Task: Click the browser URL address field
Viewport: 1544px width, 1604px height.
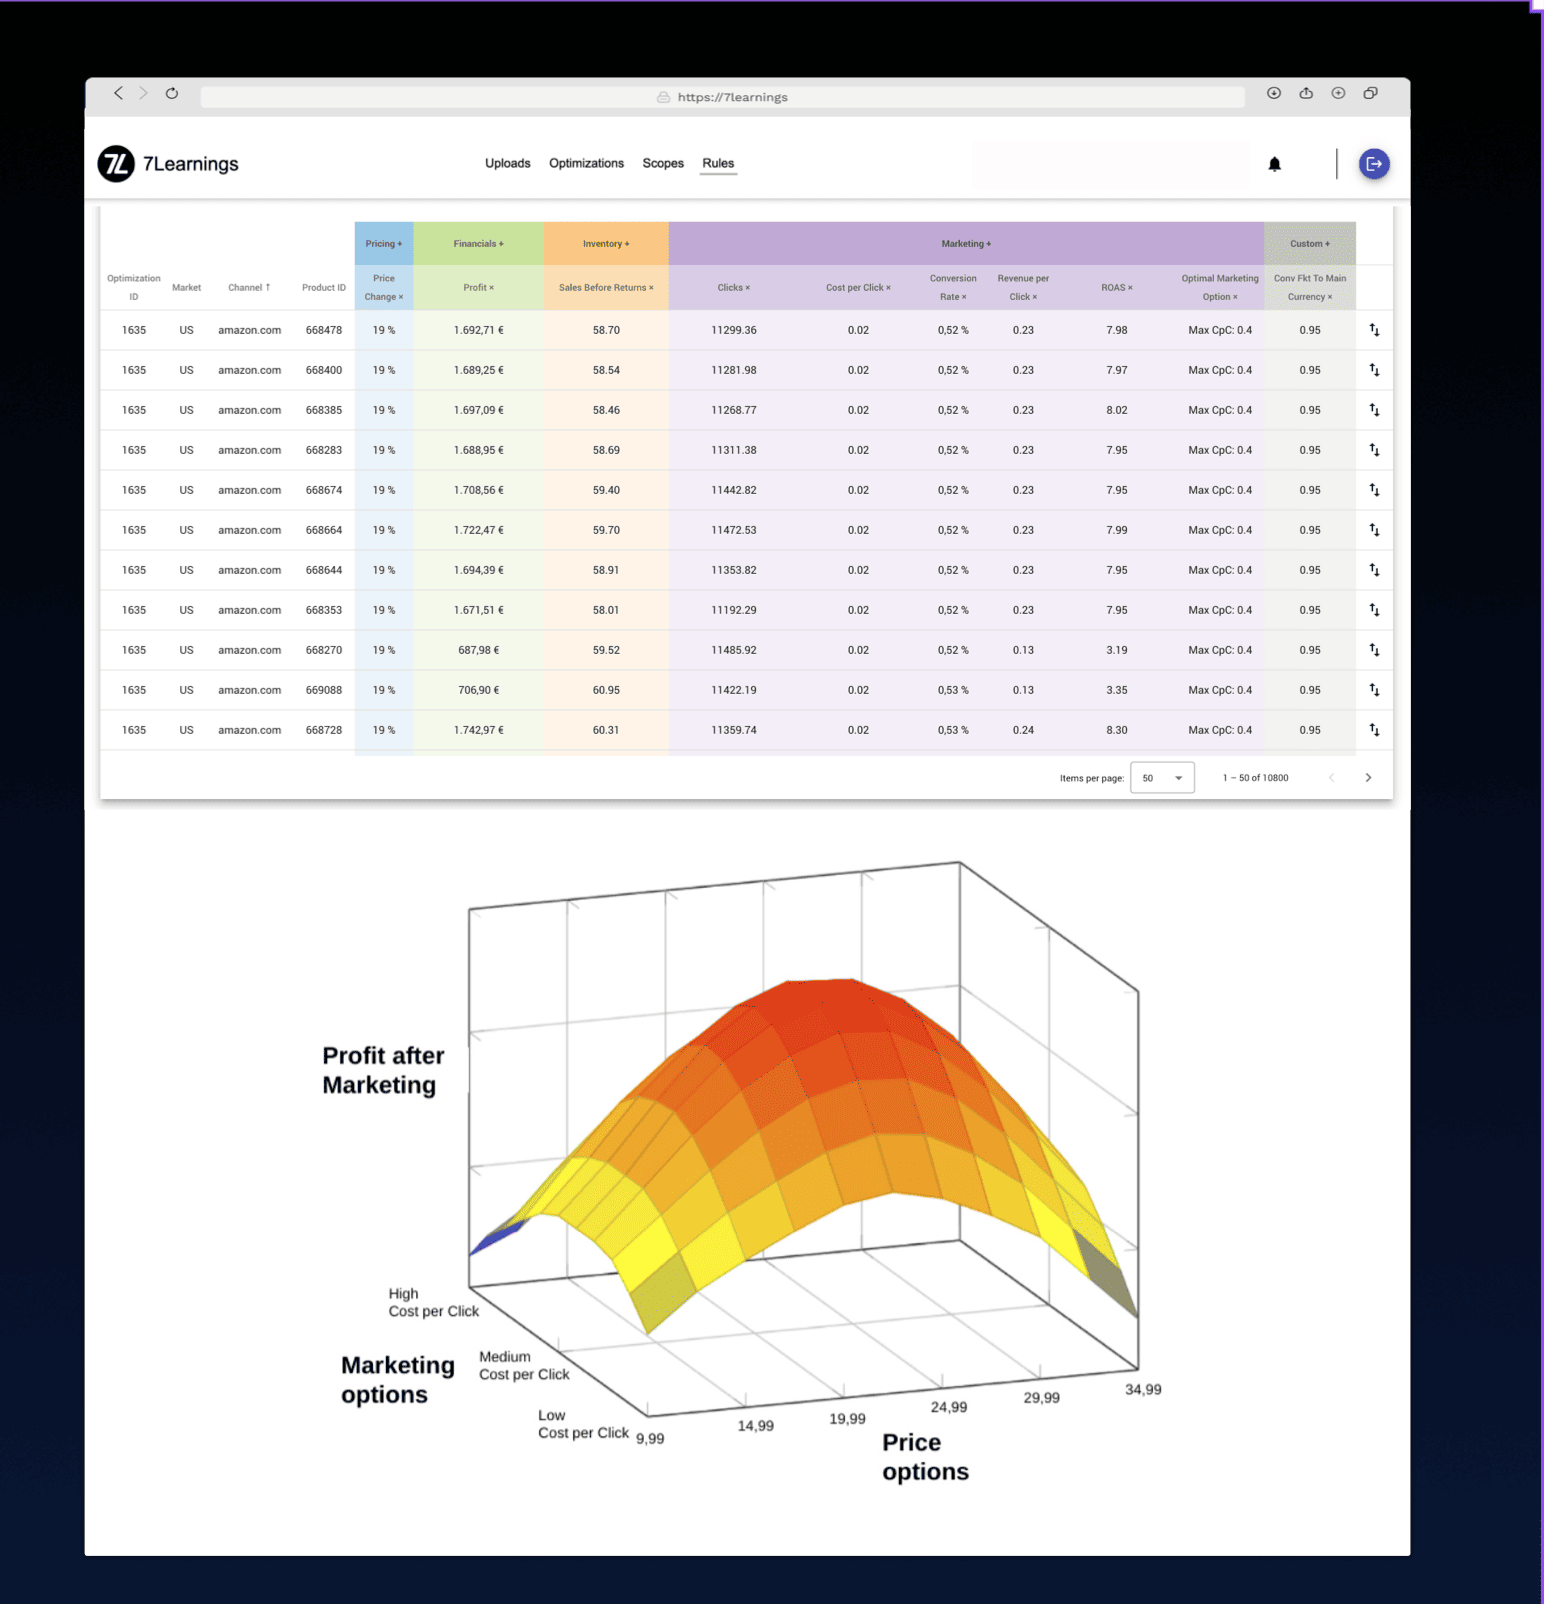Action: click(x=723, y=97)
